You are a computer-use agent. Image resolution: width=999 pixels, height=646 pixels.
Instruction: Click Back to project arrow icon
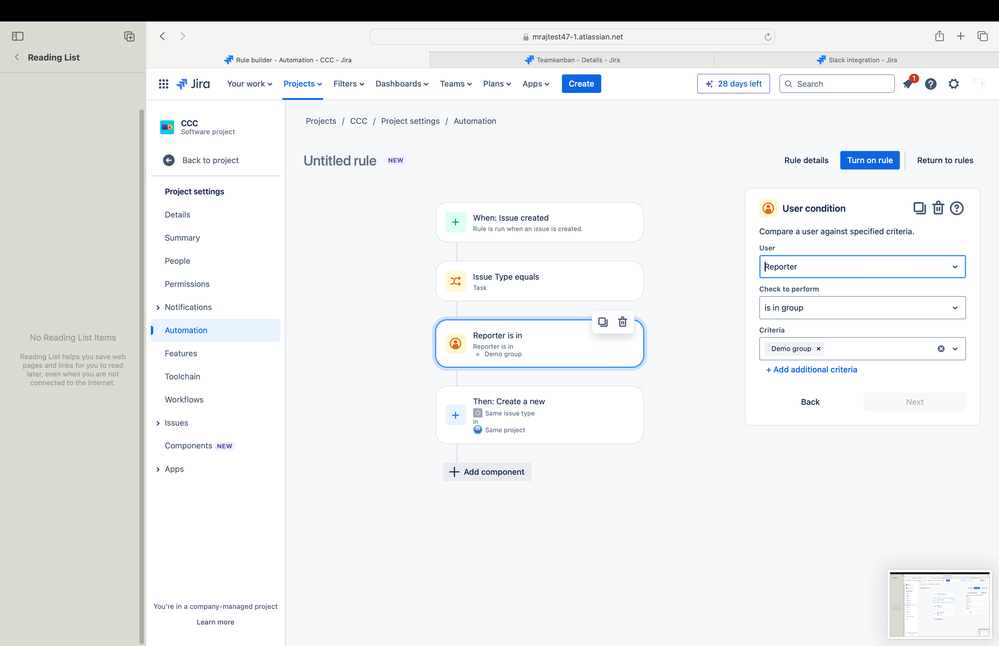(x=169, y=161)
